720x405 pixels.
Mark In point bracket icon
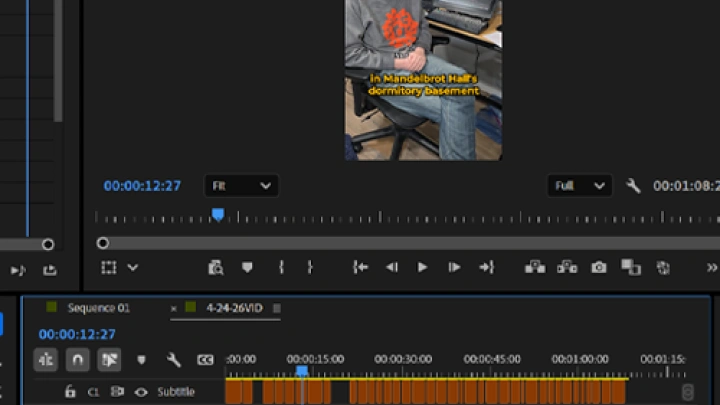click(x=281, y=267)
